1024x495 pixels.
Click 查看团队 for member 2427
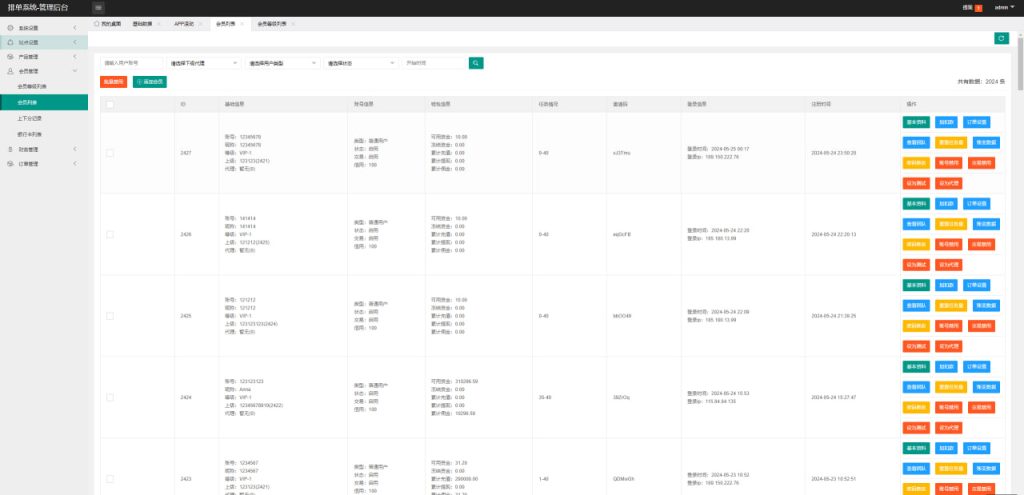[916, 142]
